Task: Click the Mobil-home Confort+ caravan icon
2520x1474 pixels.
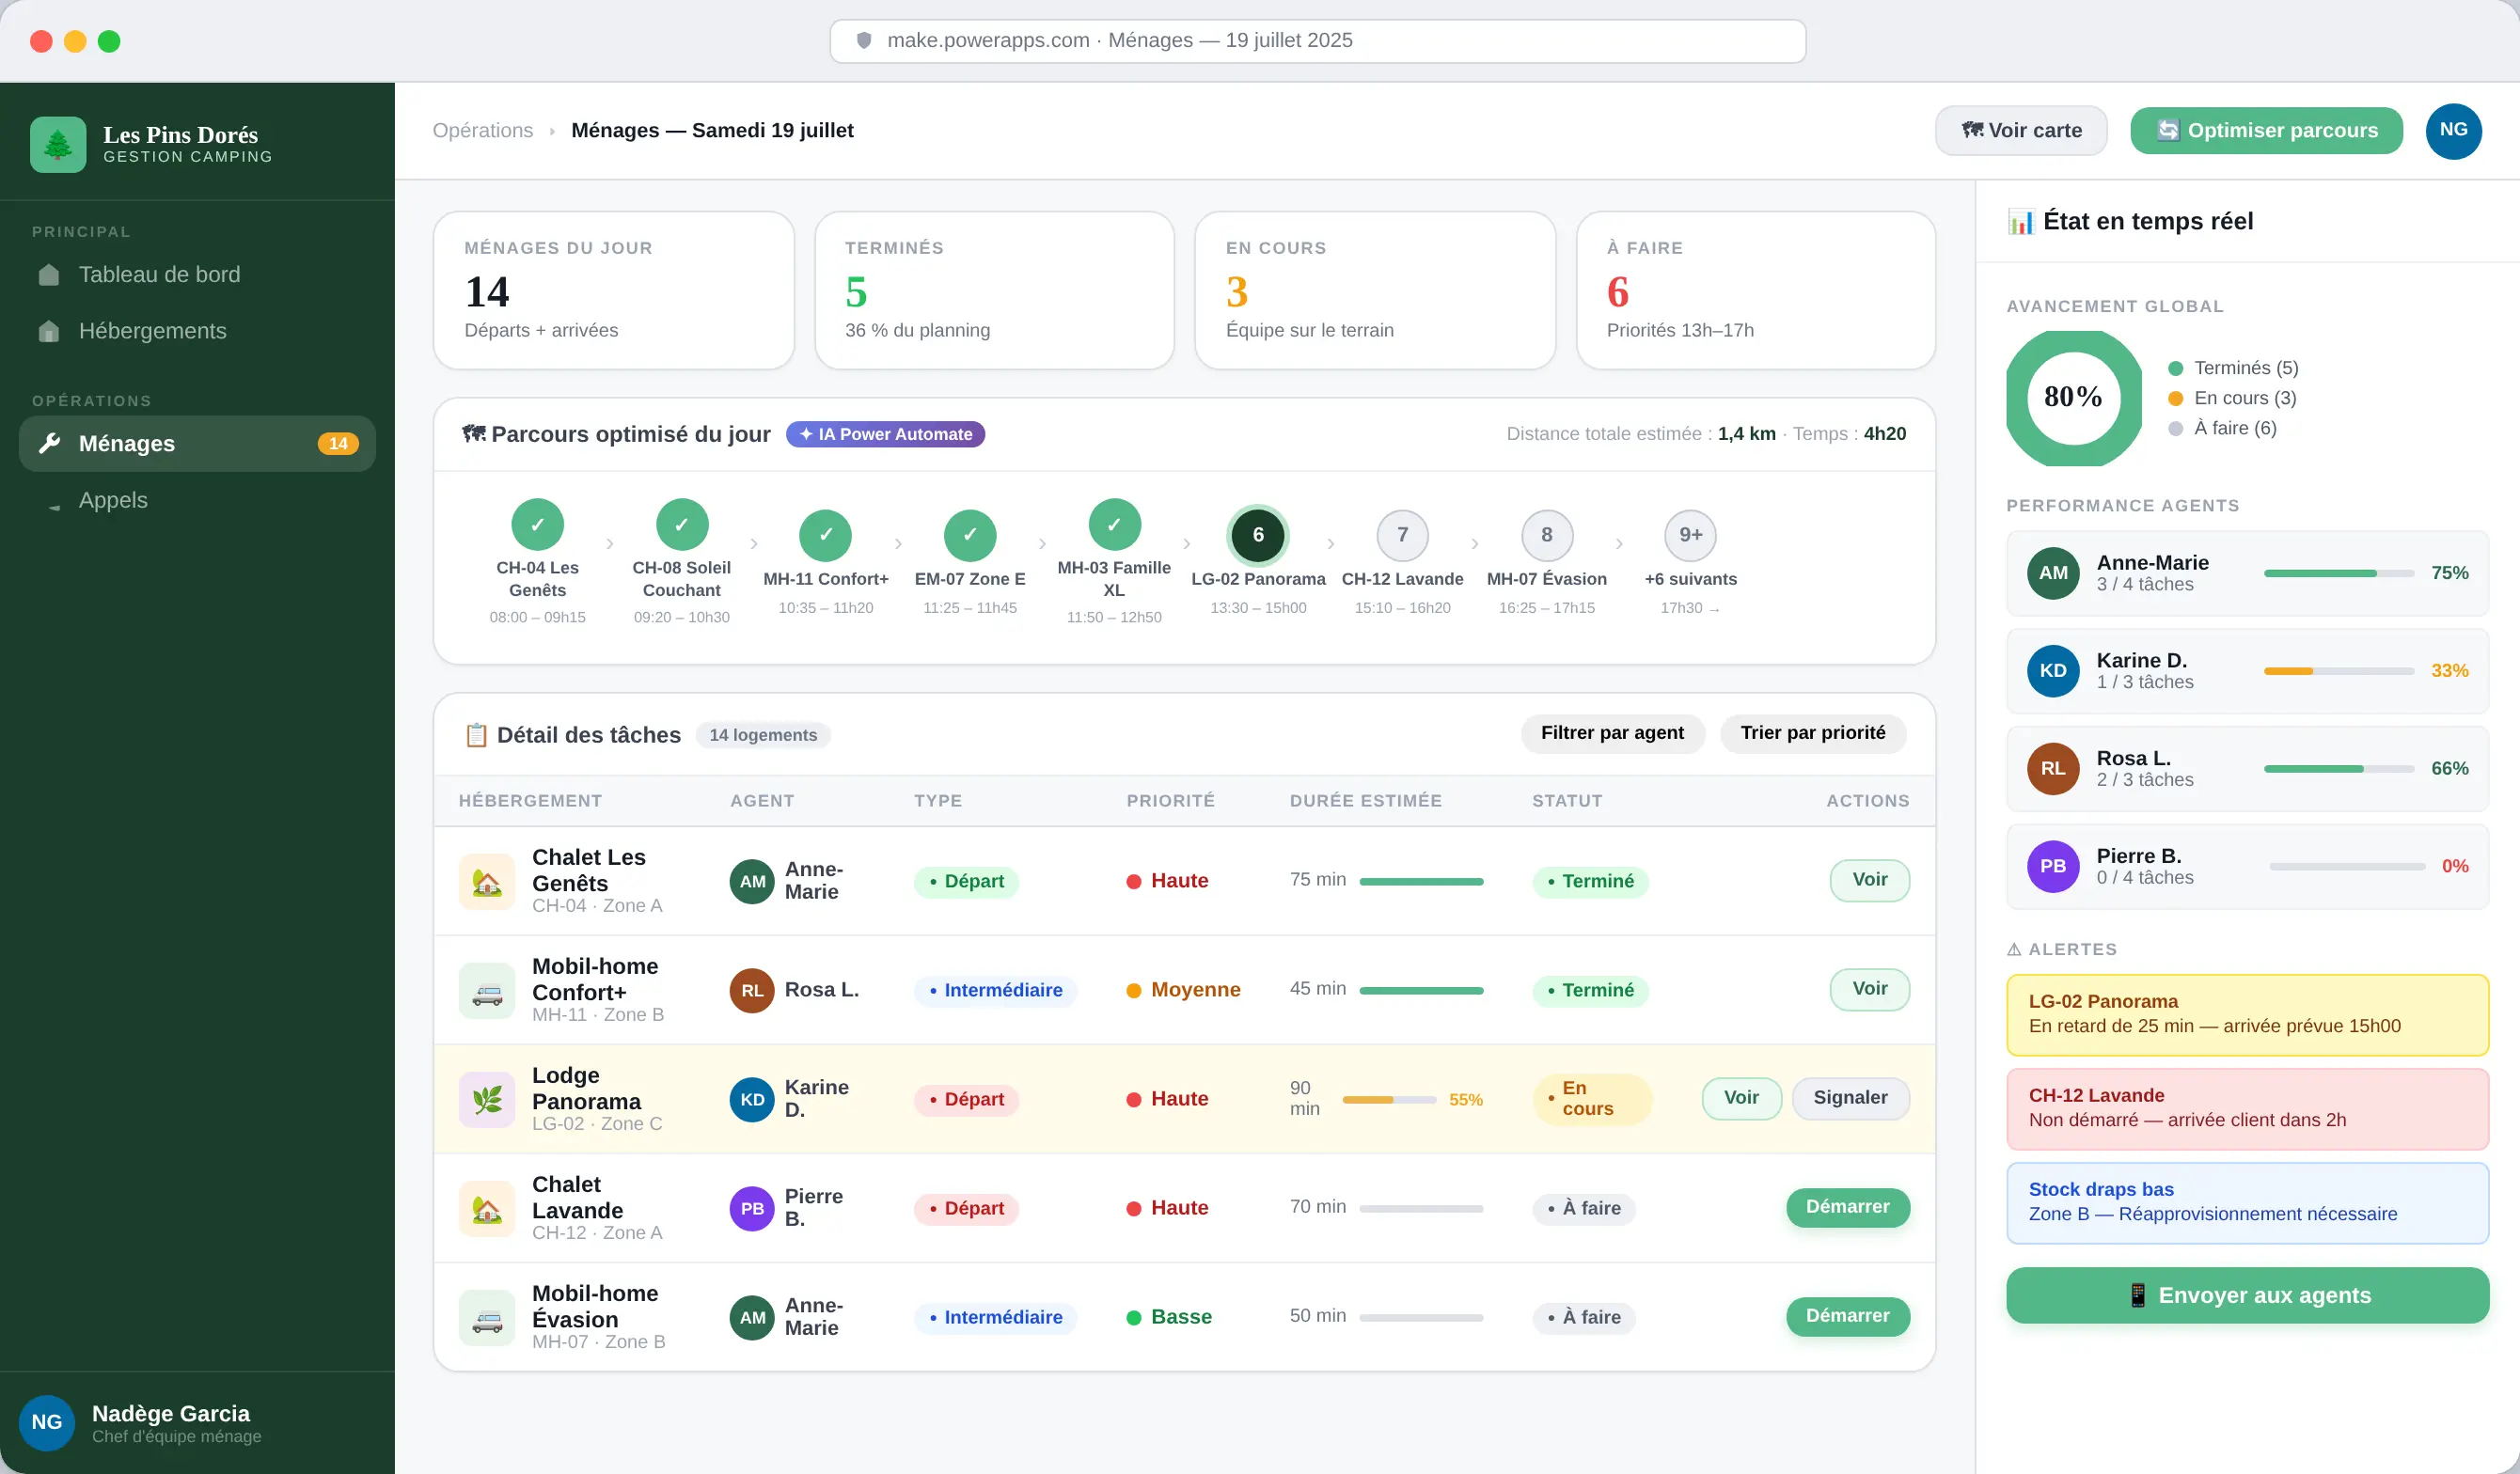Action: pos(487,990)
